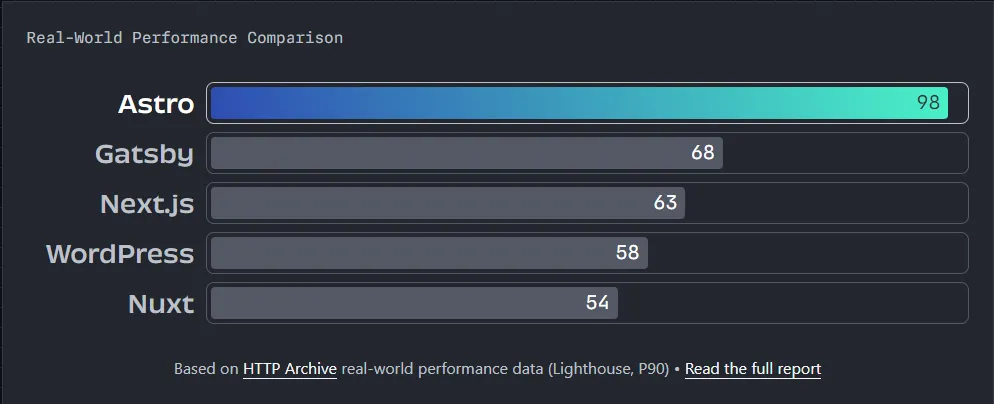
Task: Click the Next.js label
Action: click(147, 204)
